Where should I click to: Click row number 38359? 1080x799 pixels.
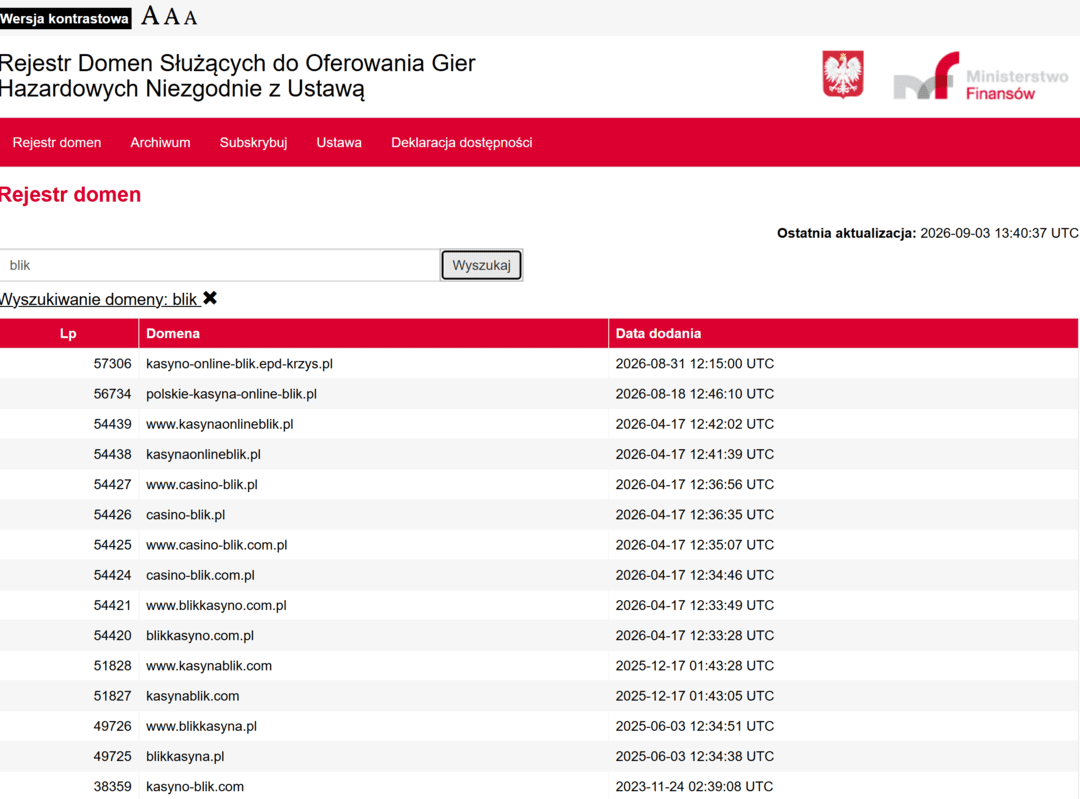(x=112, y=787)
